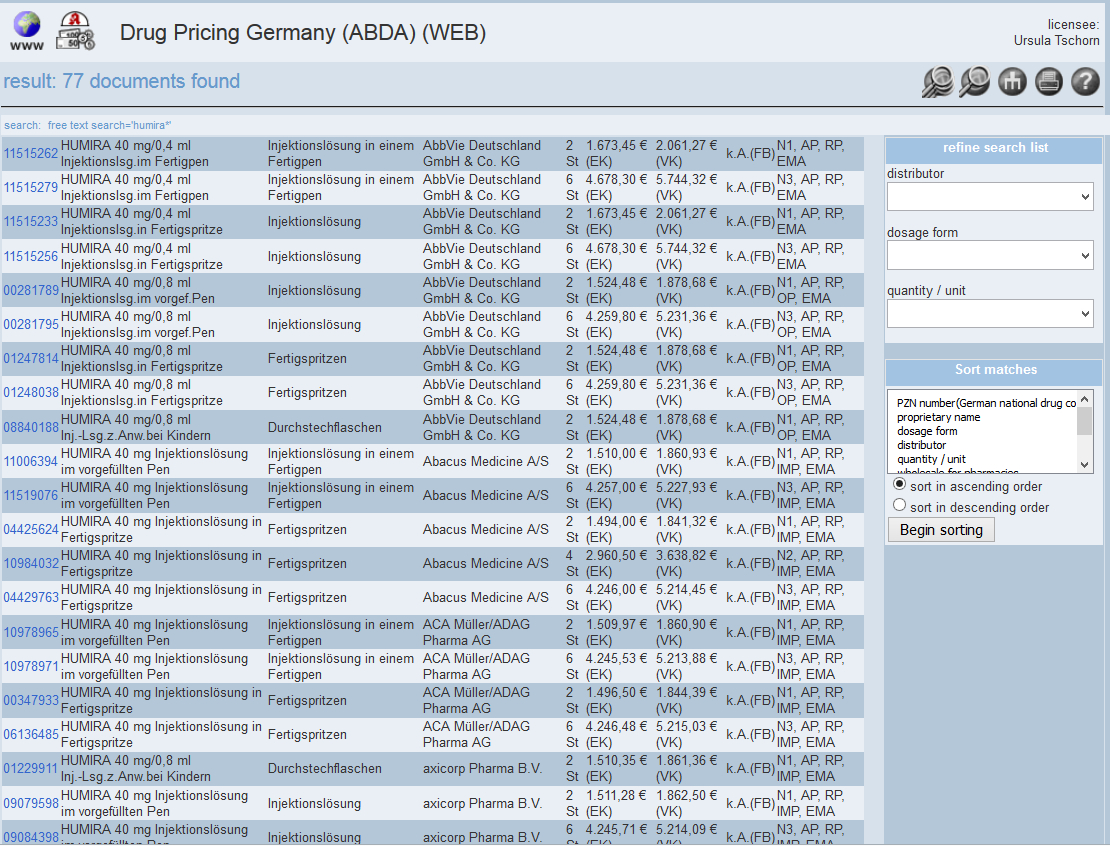The image size is (1110, 846).
Task: Click price '4.246,48 €' in row 06136485
Action: (616, 726)
